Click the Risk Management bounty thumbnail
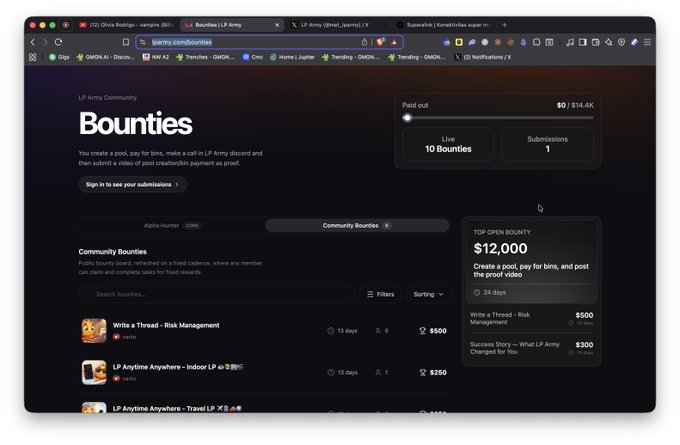 coord(94,331)
